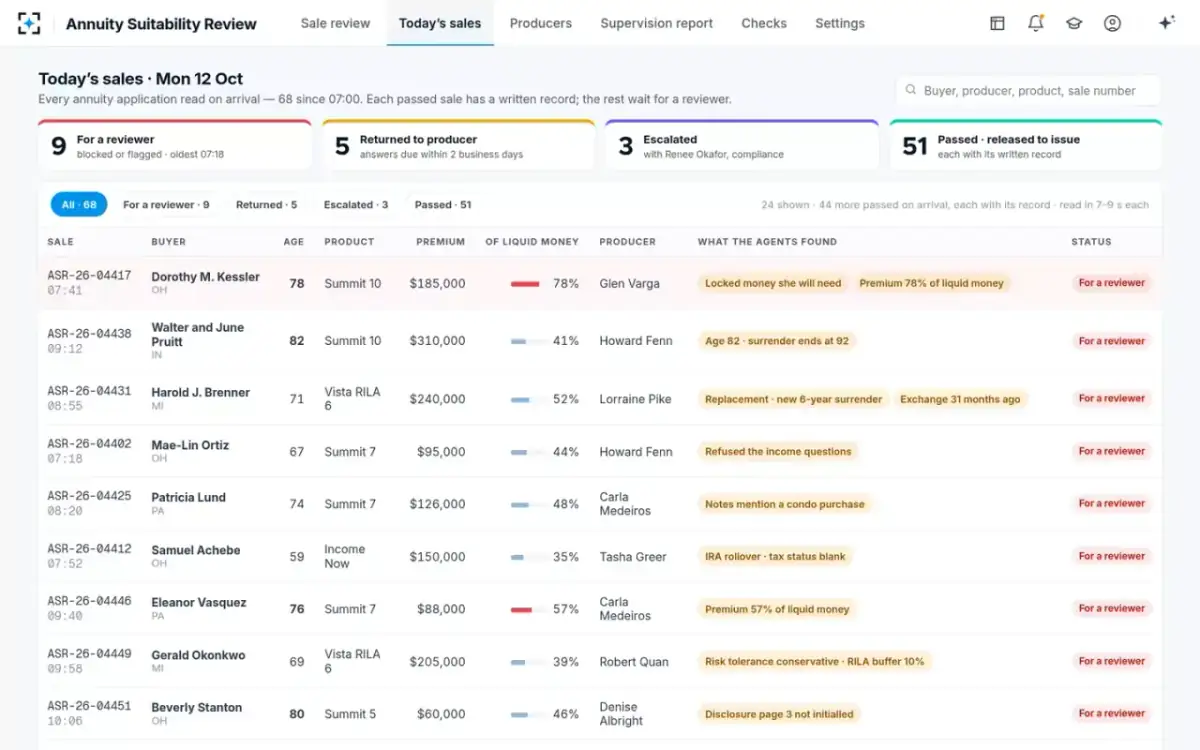This screenshot has width=1200, height=750.
Task: Open buyer Dorothy M. Kessler
Action: (205, 277)
